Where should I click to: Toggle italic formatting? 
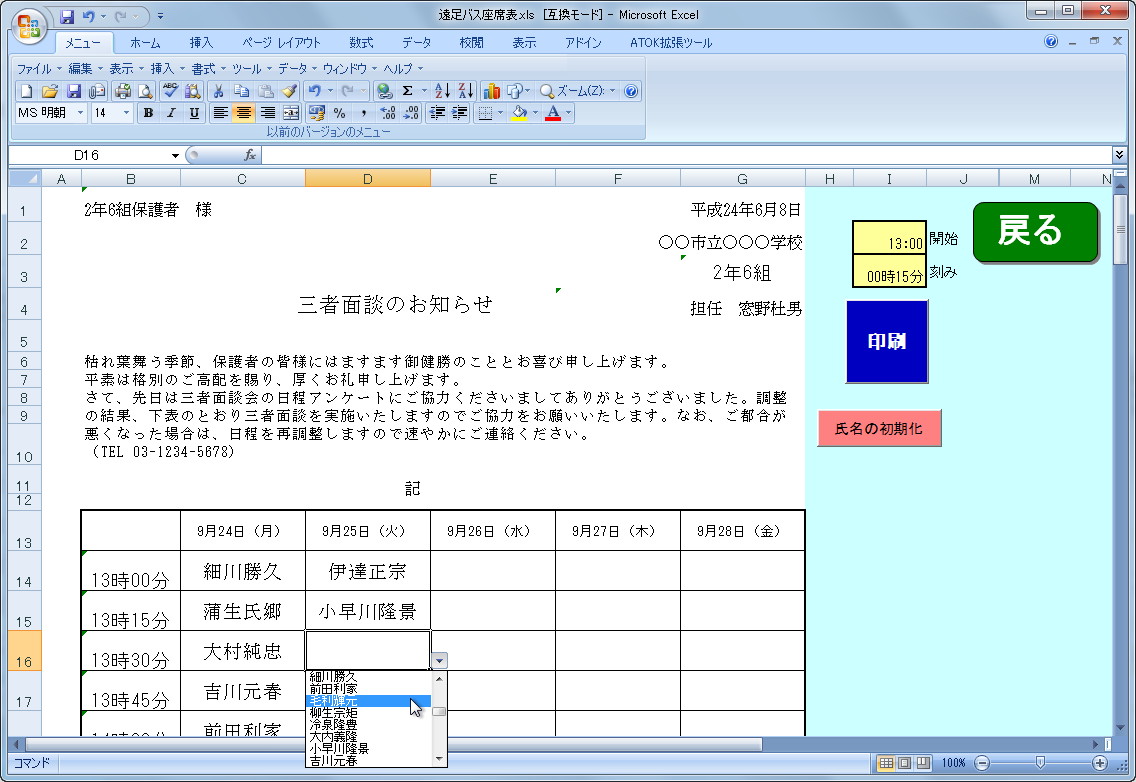(x=169, y=113)
